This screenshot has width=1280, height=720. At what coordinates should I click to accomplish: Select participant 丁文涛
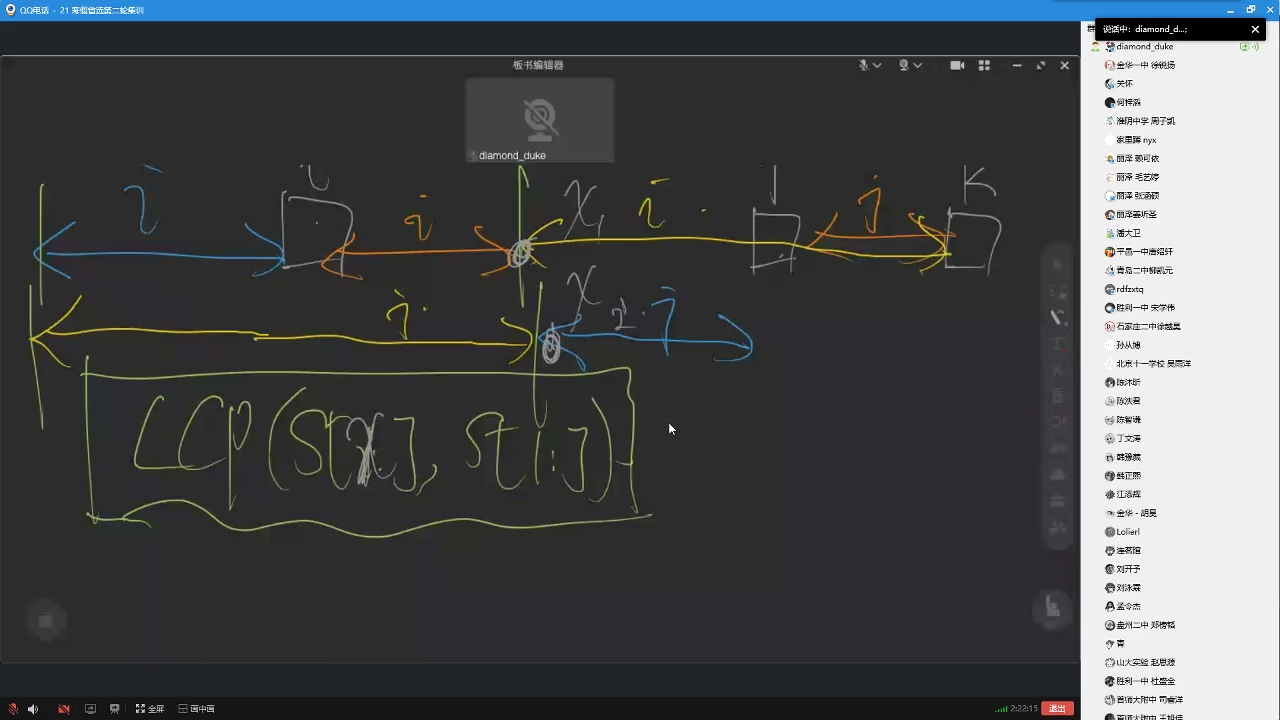pos(1128,438)
